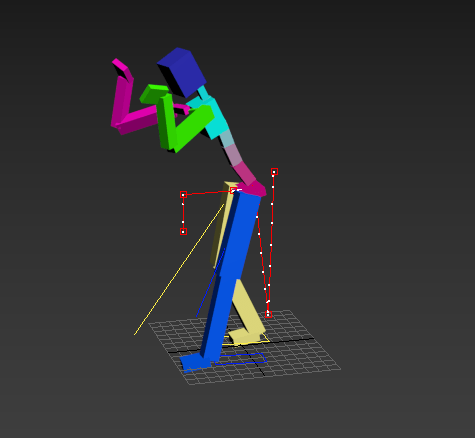
Task: Select the blue foot box
Action: click(x=194, y=362)
